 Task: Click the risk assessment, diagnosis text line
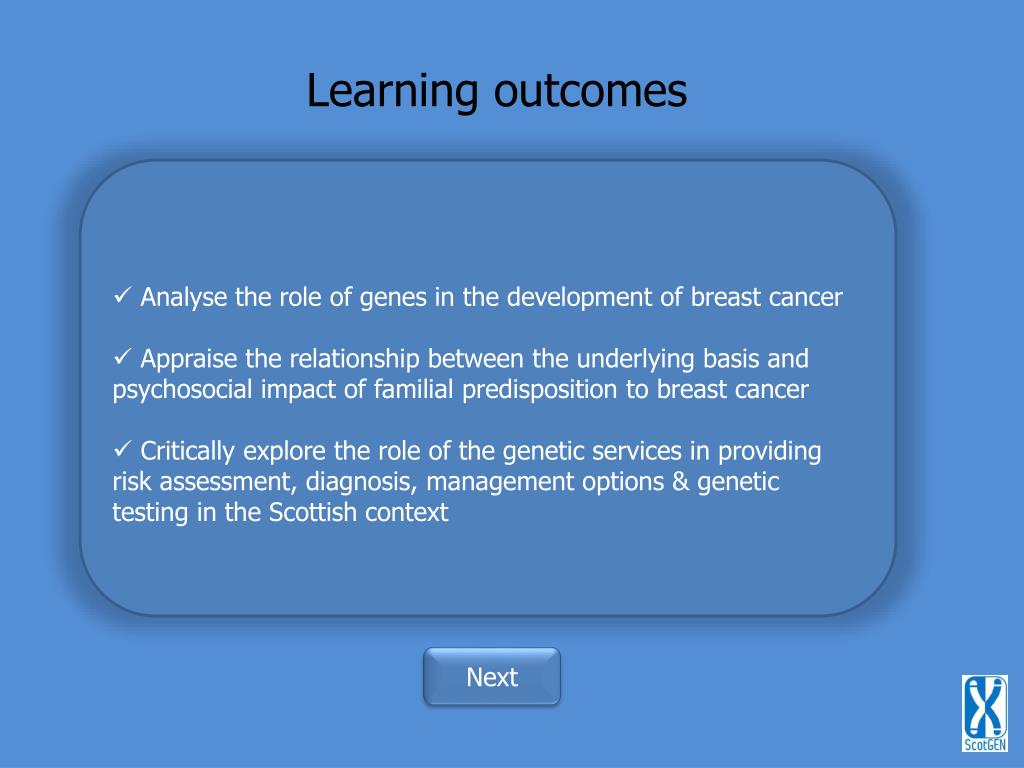click(x=446, y=481)
